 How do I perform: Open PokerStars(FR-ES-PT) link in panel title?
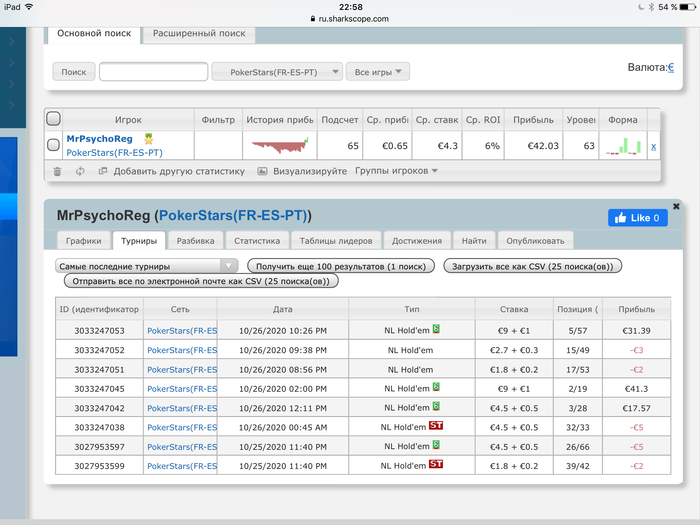pyautogui.click(x=233, y=216)
